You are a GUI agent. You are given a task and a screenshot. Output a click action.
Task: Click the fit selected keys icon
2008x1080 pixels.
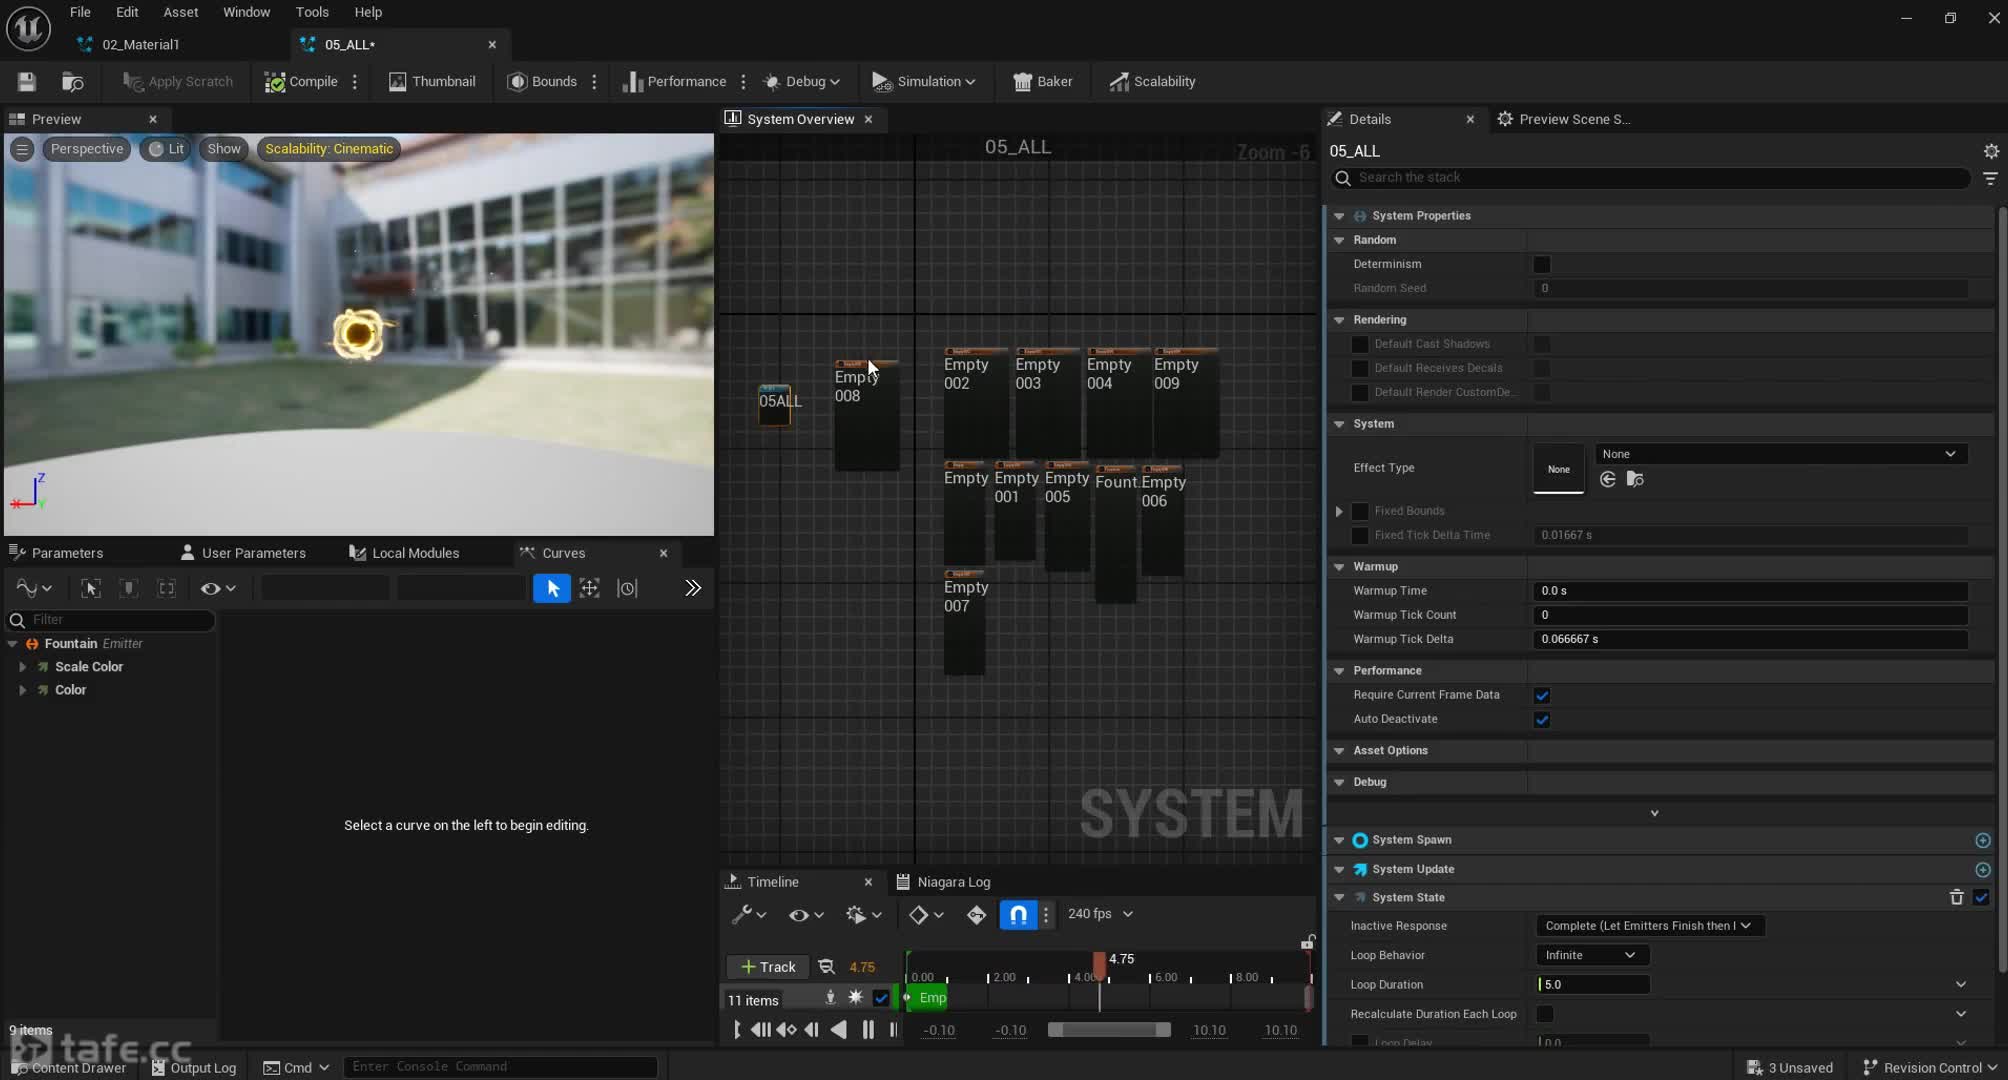91,588
